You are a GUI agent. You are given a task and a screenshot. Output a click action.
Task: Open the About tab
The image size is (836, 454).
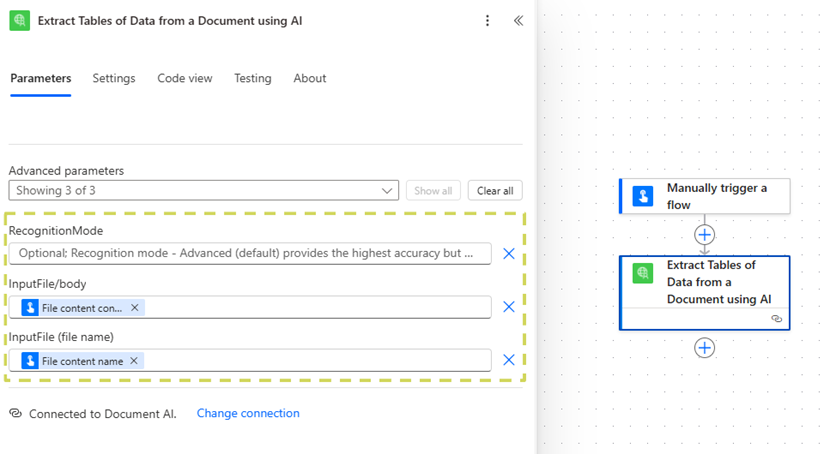pos(310,78)
